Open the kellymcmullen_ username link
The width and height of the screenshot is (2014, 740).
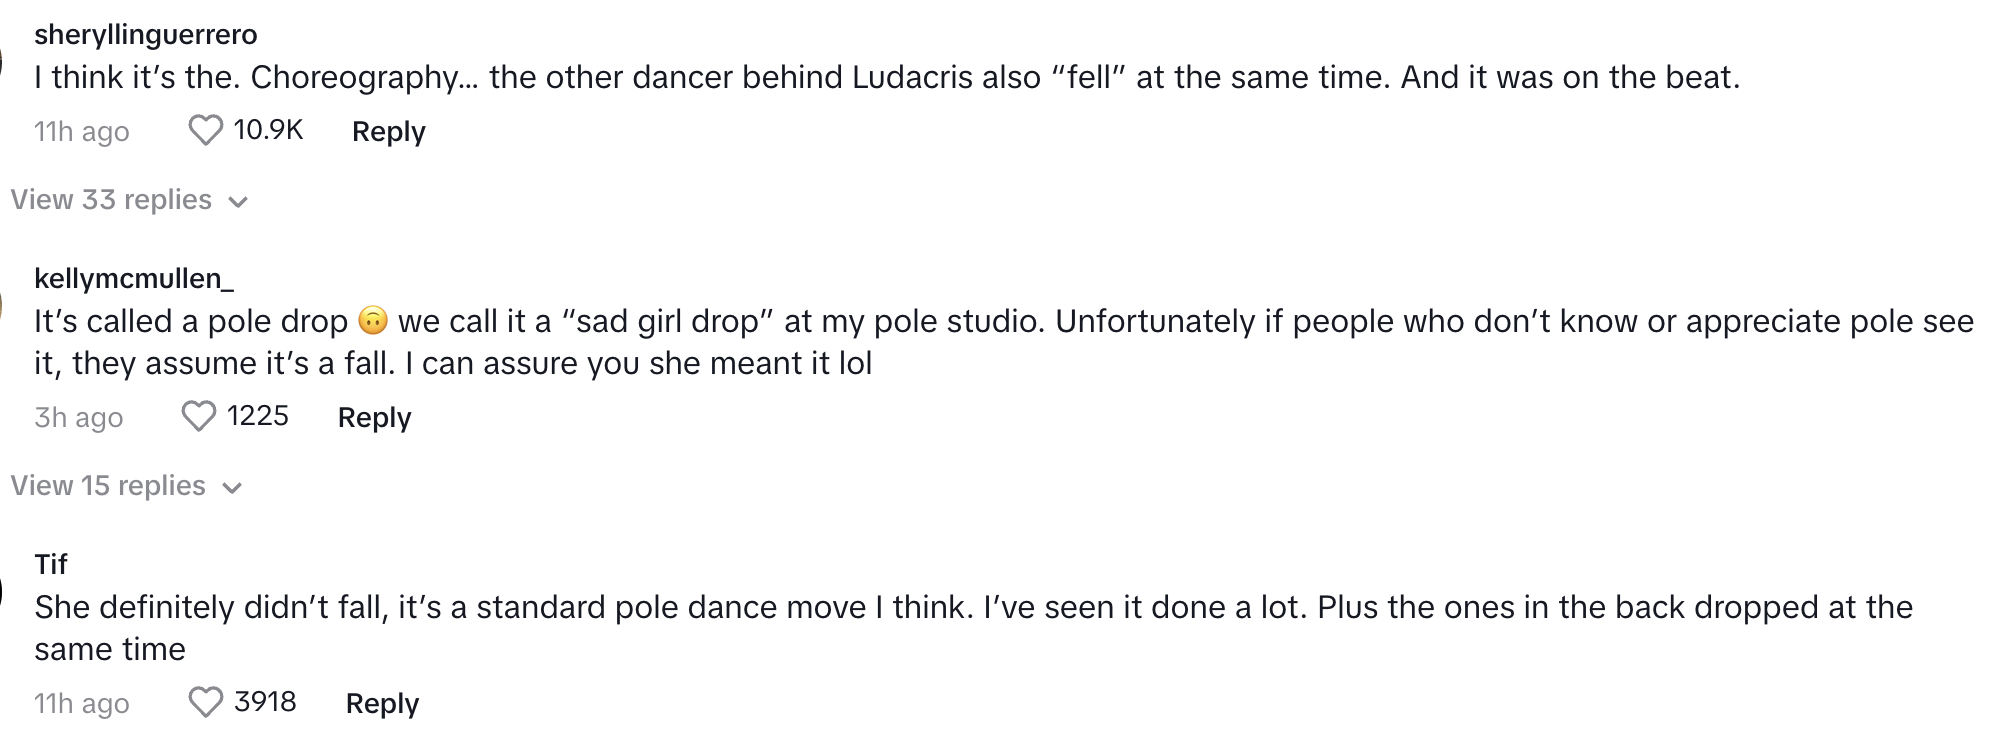133,278
